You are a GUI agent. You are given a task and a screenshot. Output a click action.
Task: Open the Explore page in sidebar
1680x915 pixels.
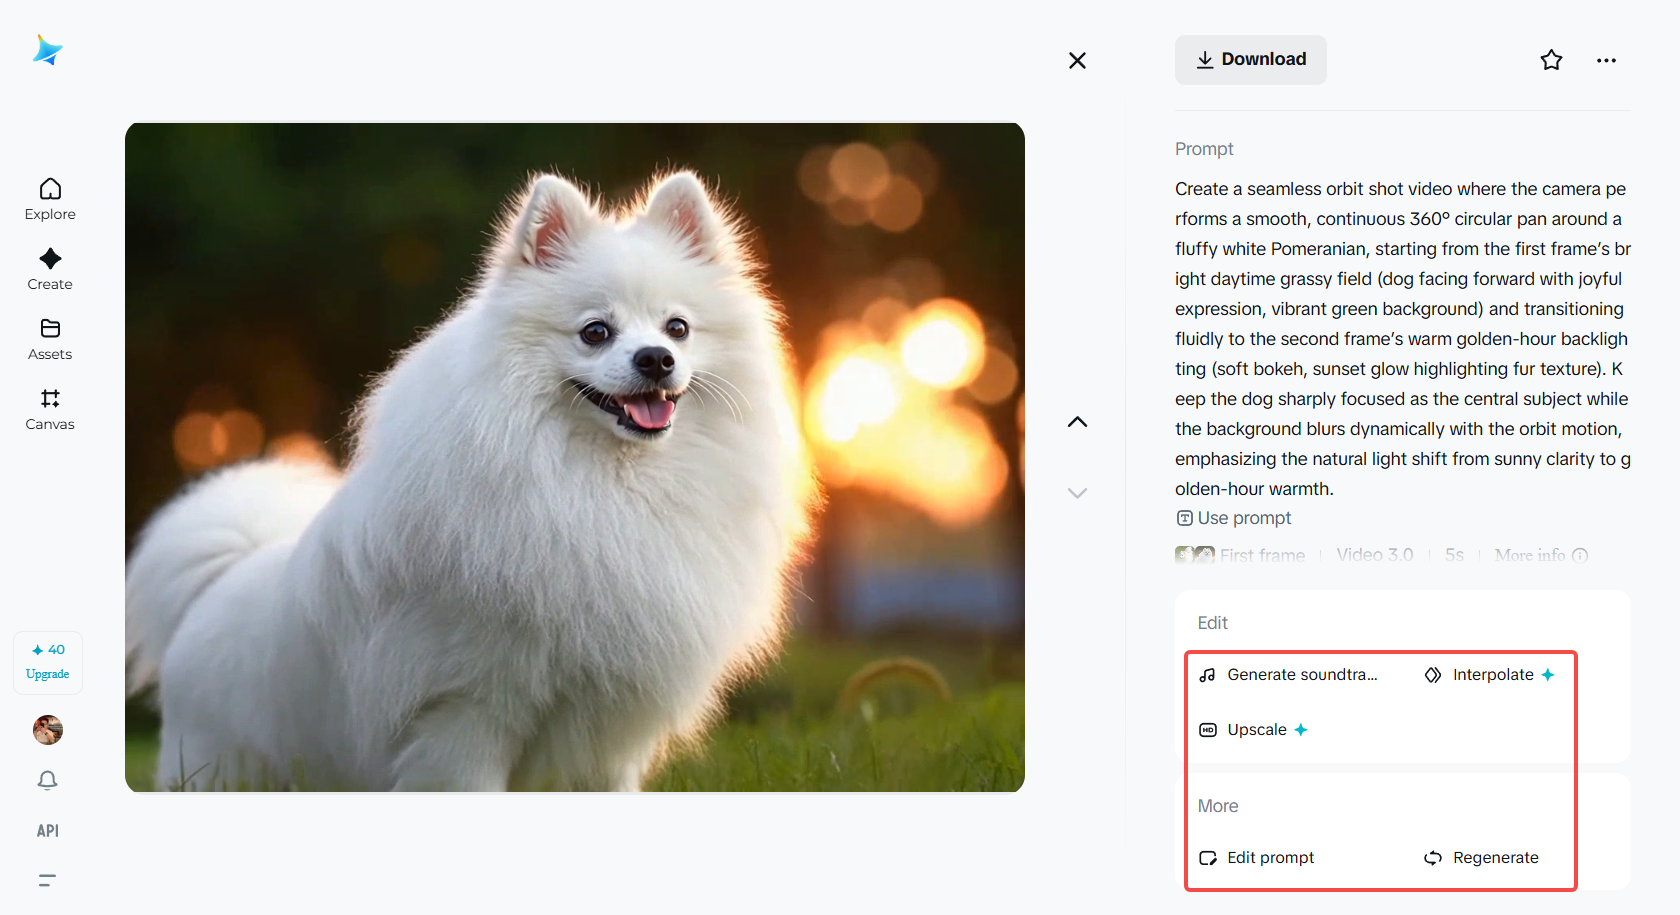click(x=50, y=199)
